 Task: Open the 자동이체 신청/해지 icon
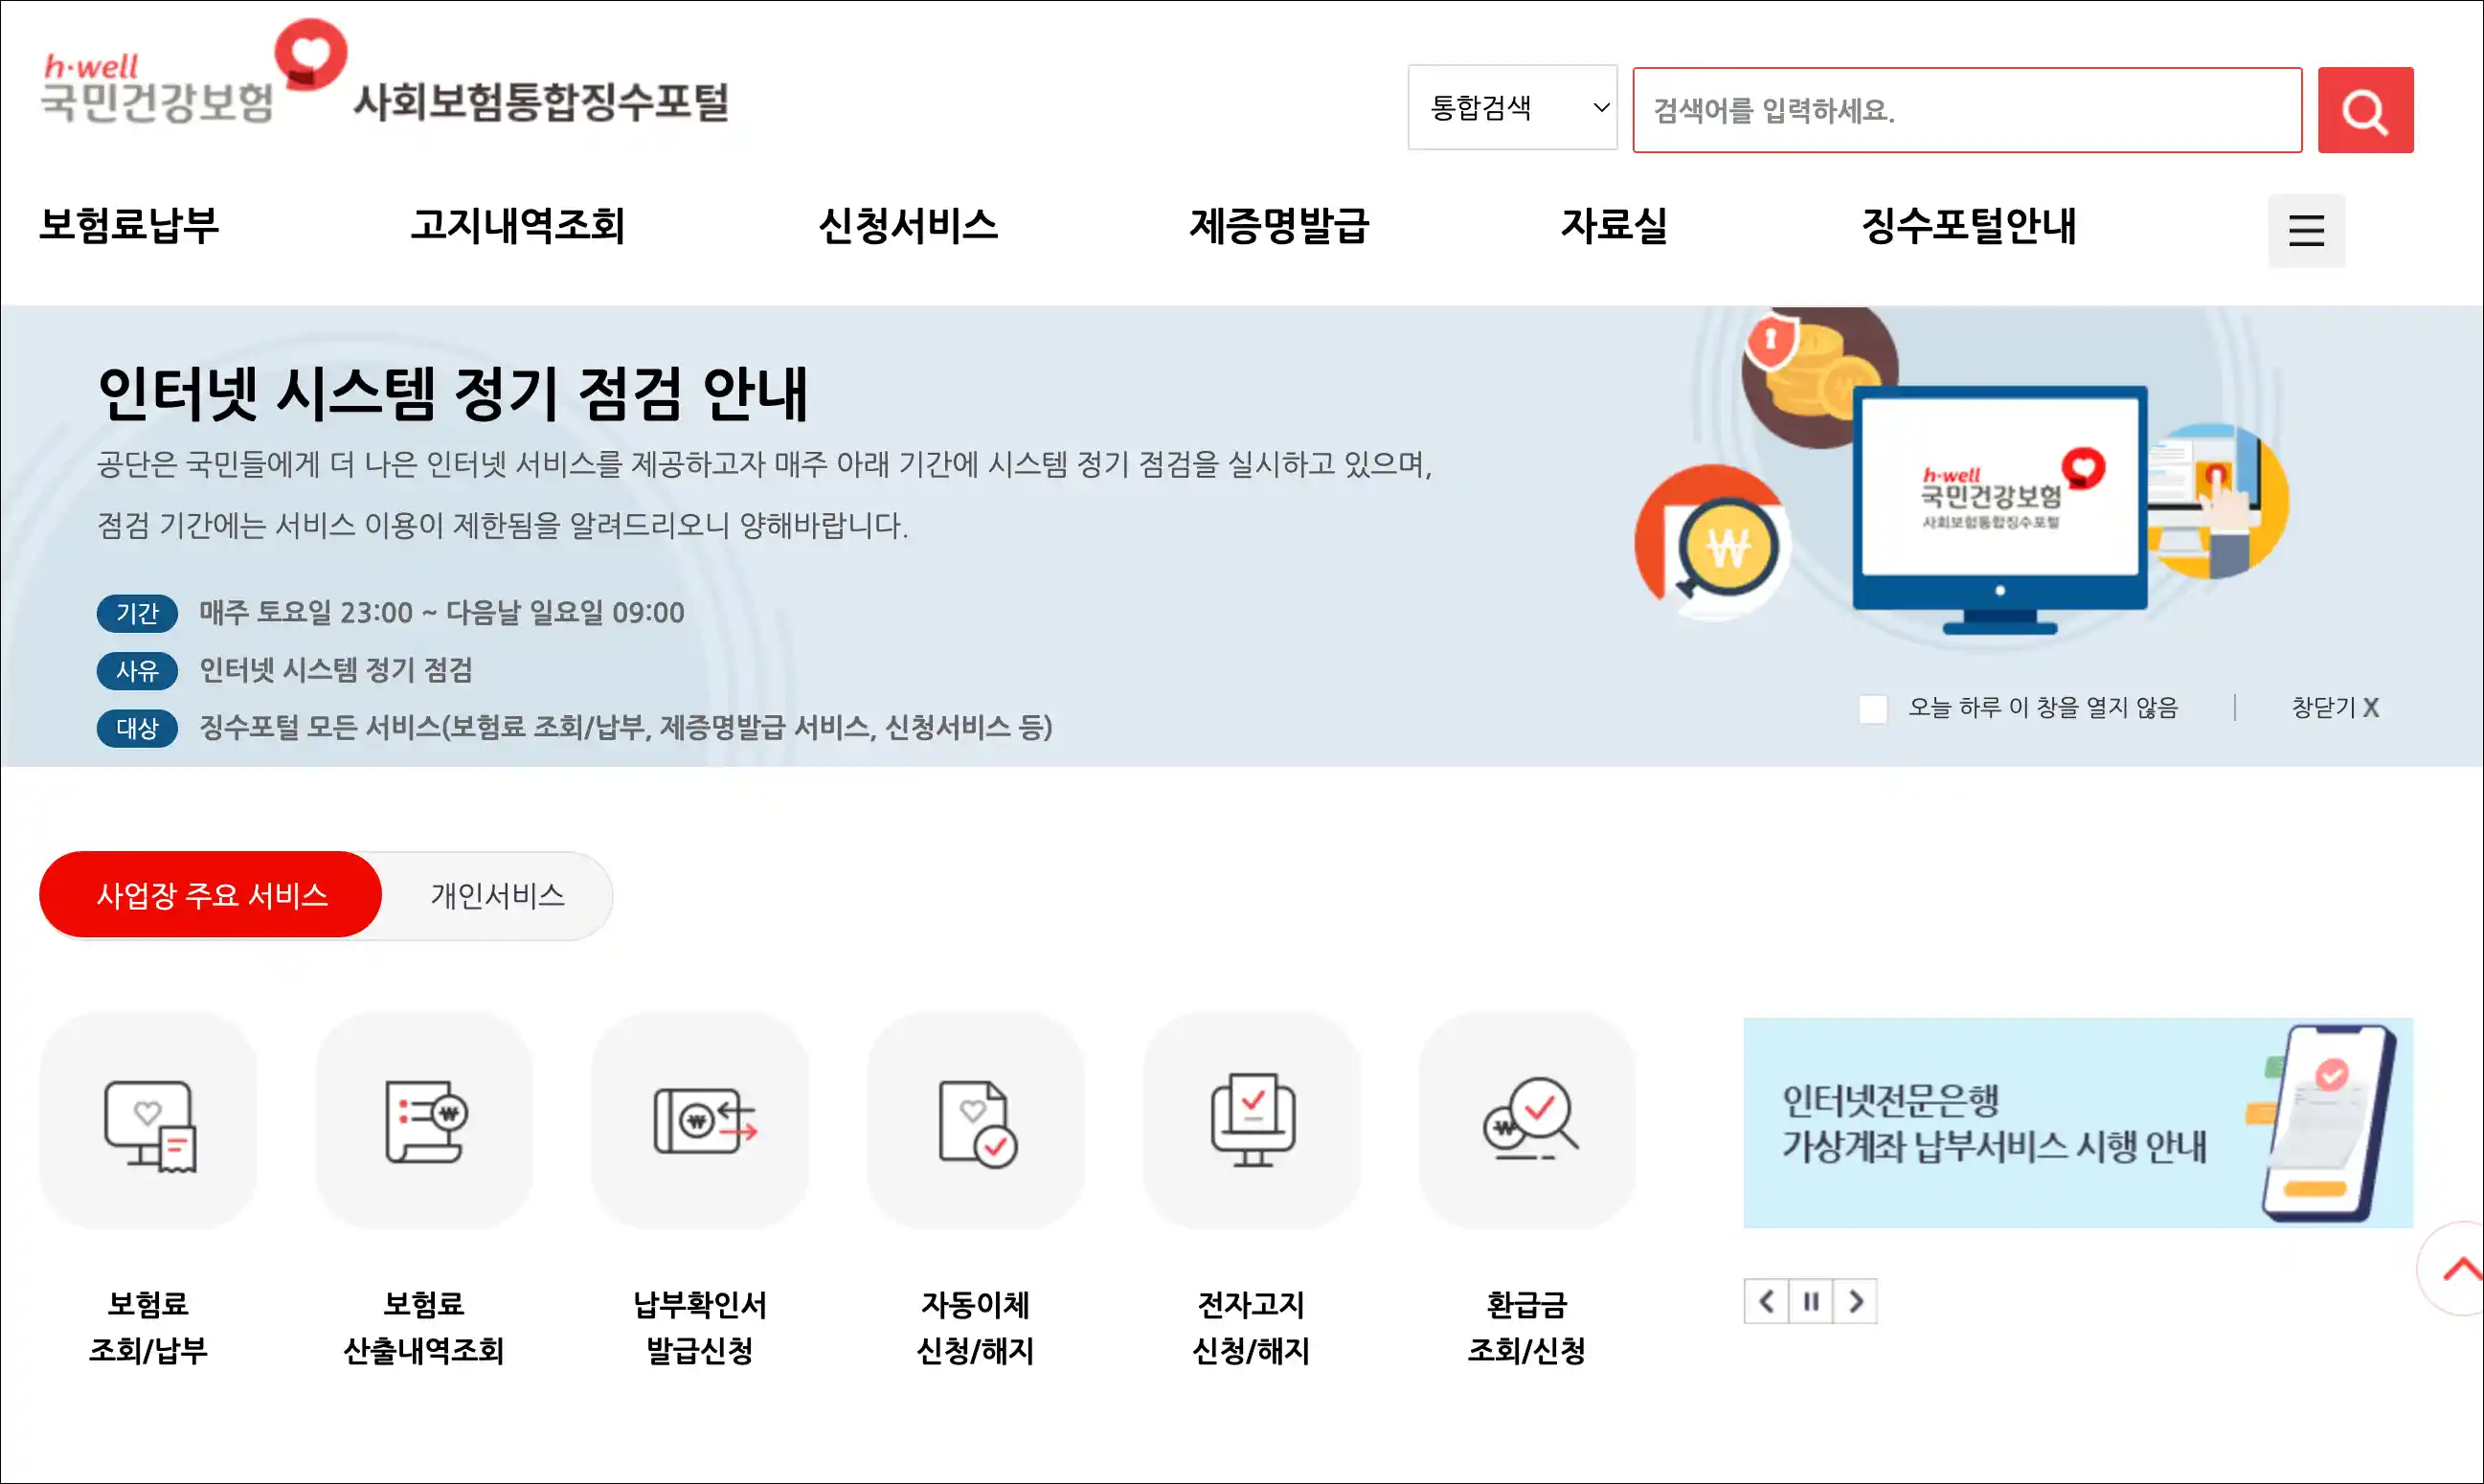point(976,1122)
